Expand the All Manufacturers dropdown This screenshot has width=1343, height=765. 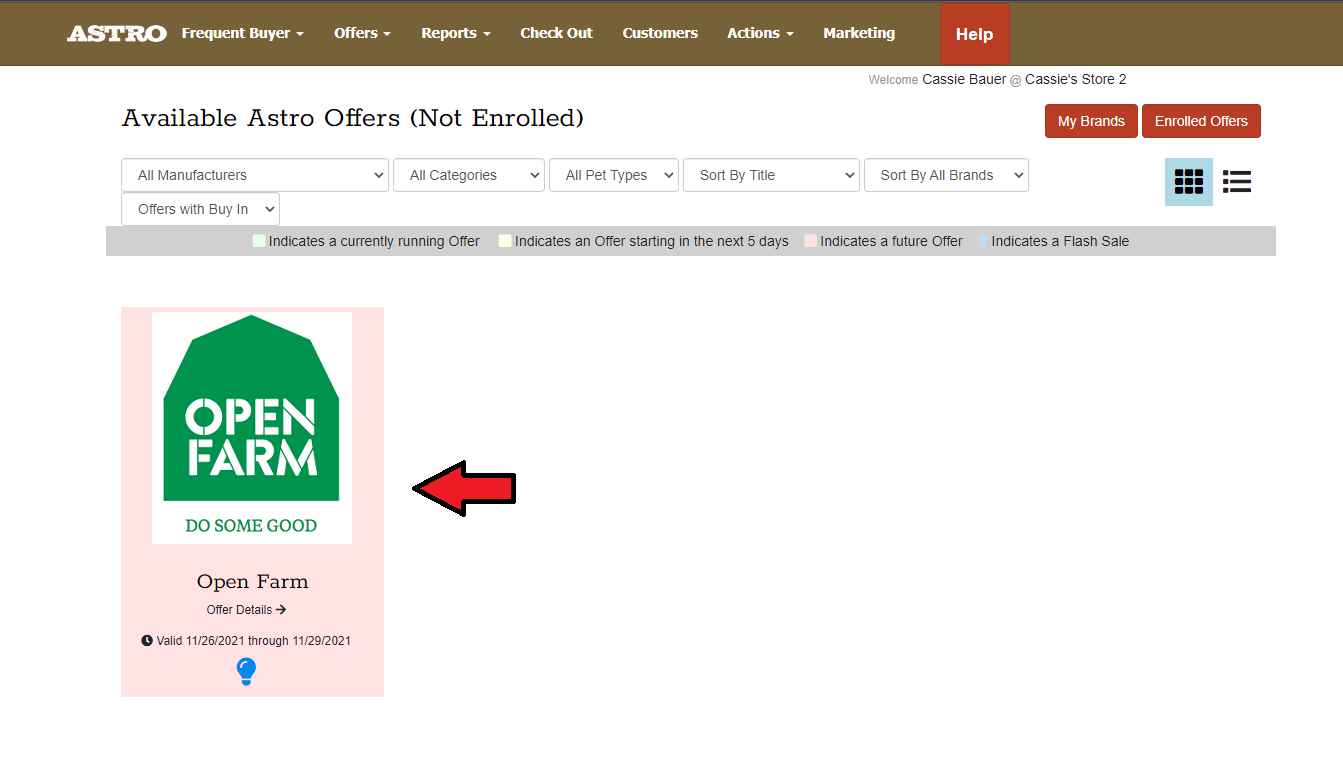[x=255, y=175]
